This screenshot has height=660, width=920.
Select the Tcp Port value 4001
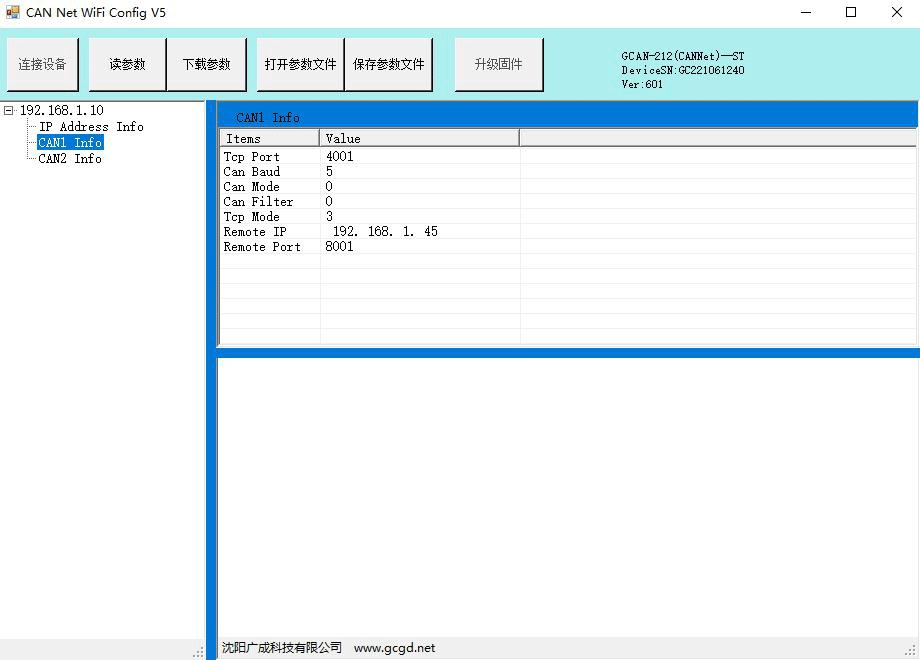[340, 157]
